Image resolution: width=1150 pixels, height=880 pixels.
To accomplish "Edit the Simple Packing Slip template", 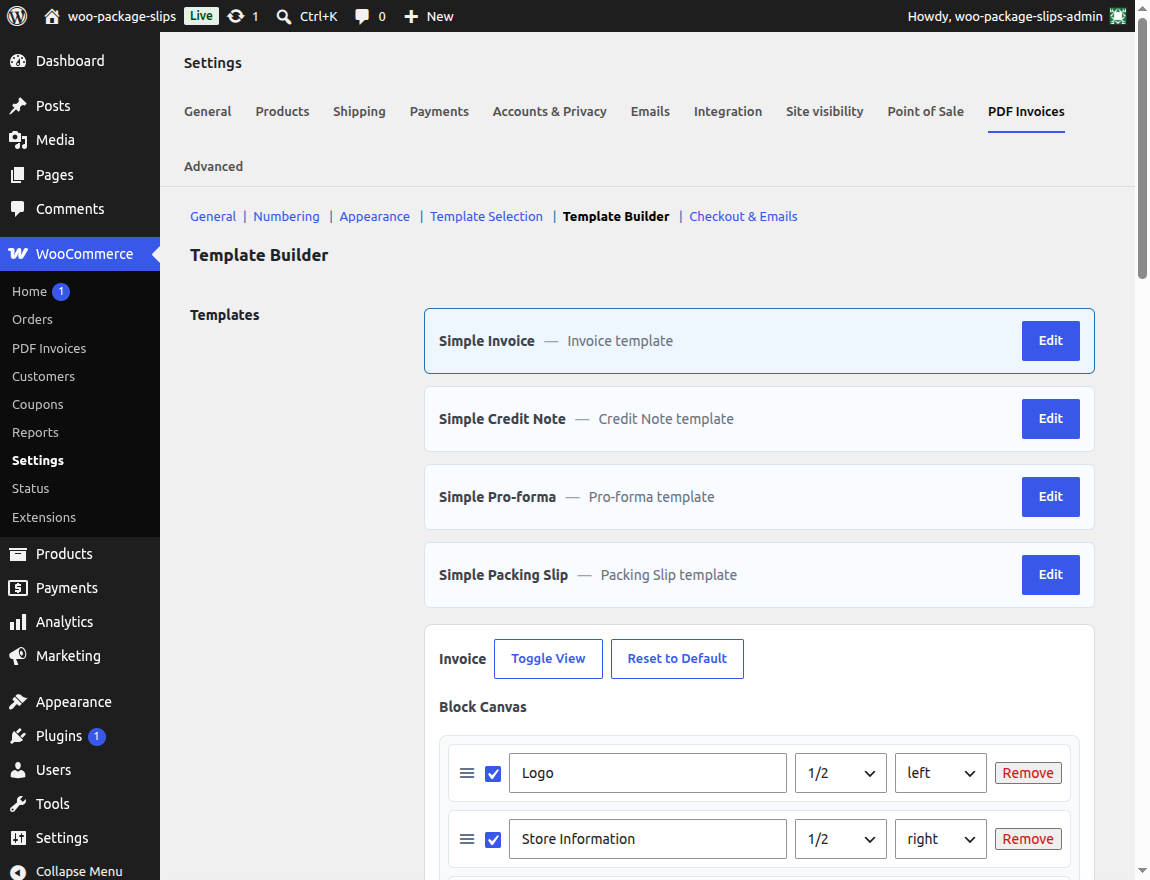I will click(1050, 575).
